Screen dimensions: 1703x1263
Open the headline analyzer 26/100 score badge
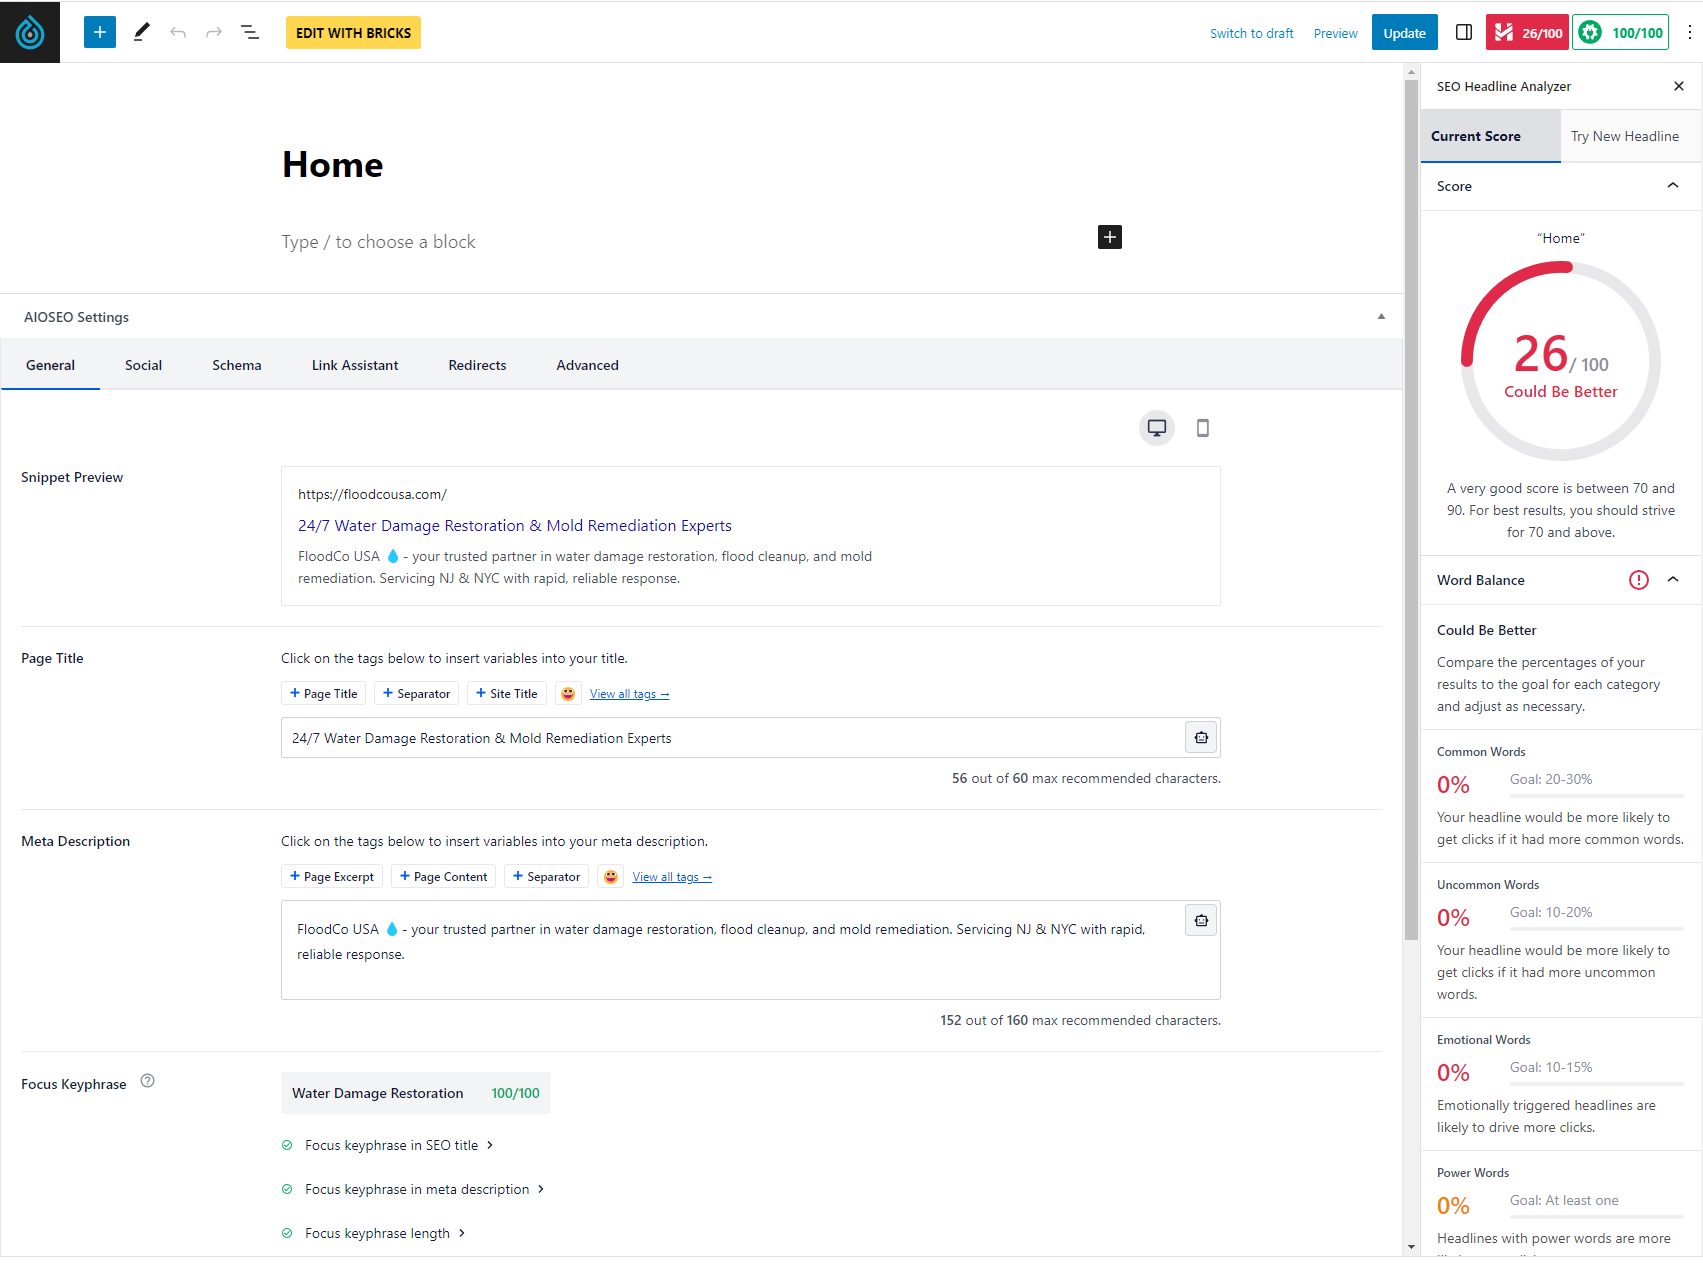coord(1527,32)
